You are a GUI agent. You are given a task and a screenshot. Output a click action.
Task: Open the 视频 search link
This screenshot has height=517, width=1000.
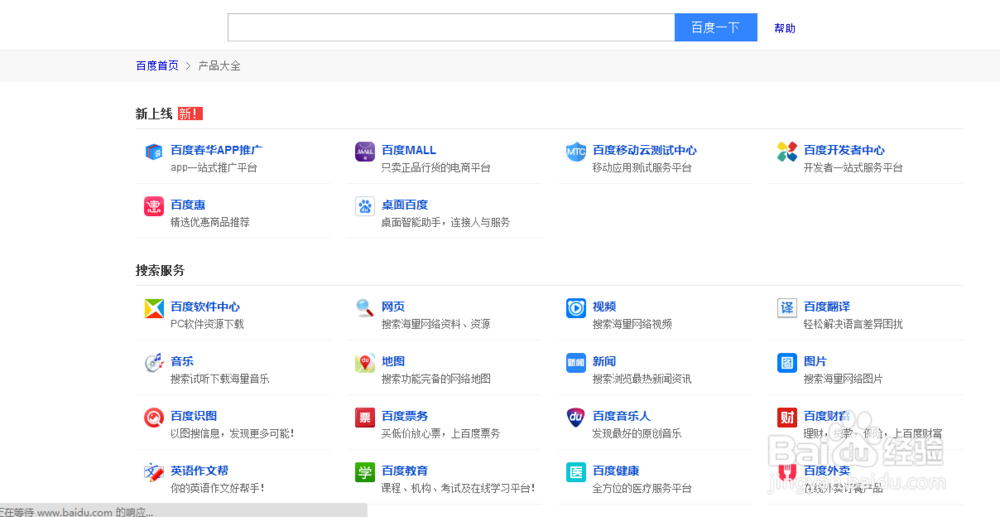pos(604,307)
